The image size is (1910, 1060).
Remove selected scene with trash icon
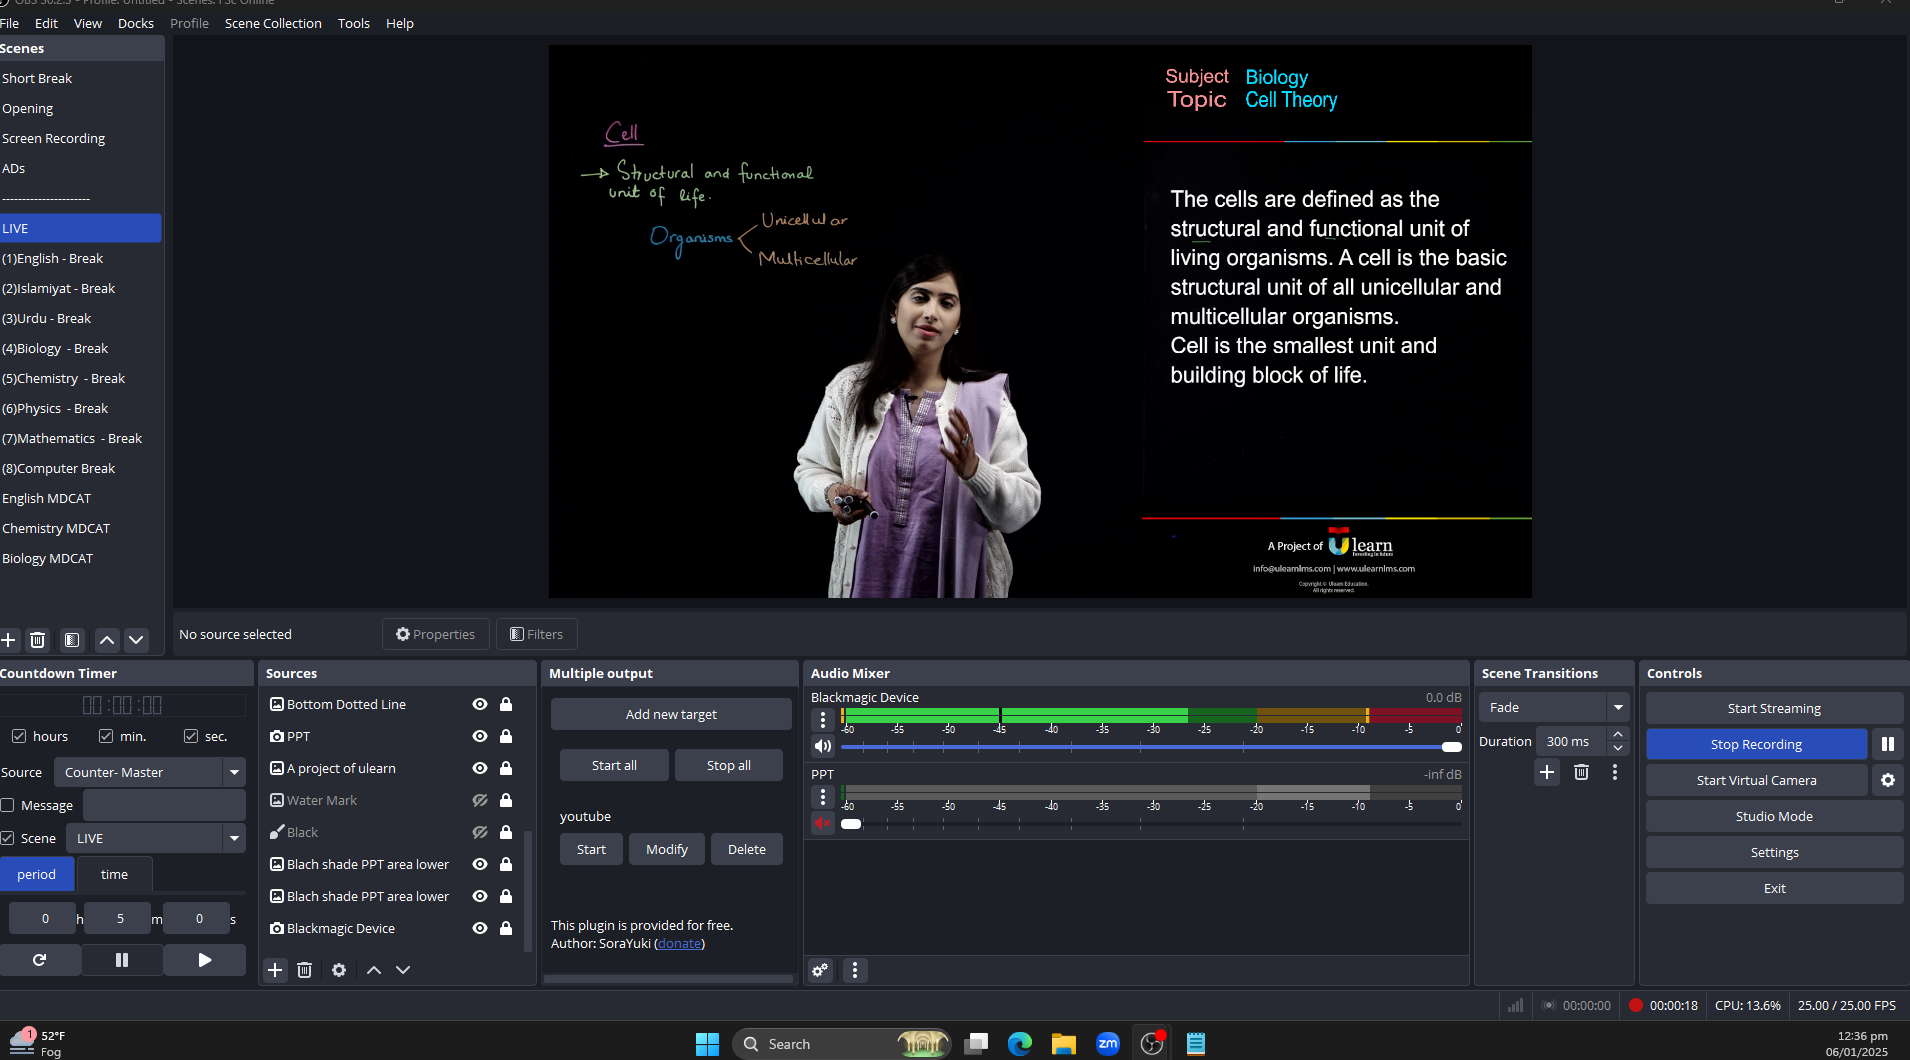click(x=38, y=640)
